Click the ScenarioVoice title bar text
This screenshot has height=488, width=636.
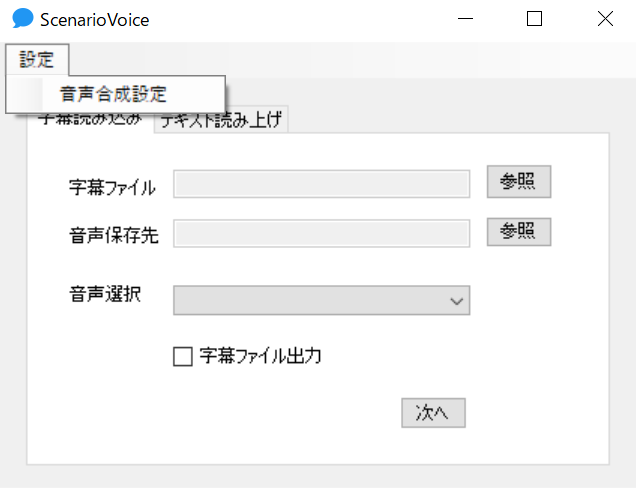[95, 20]
